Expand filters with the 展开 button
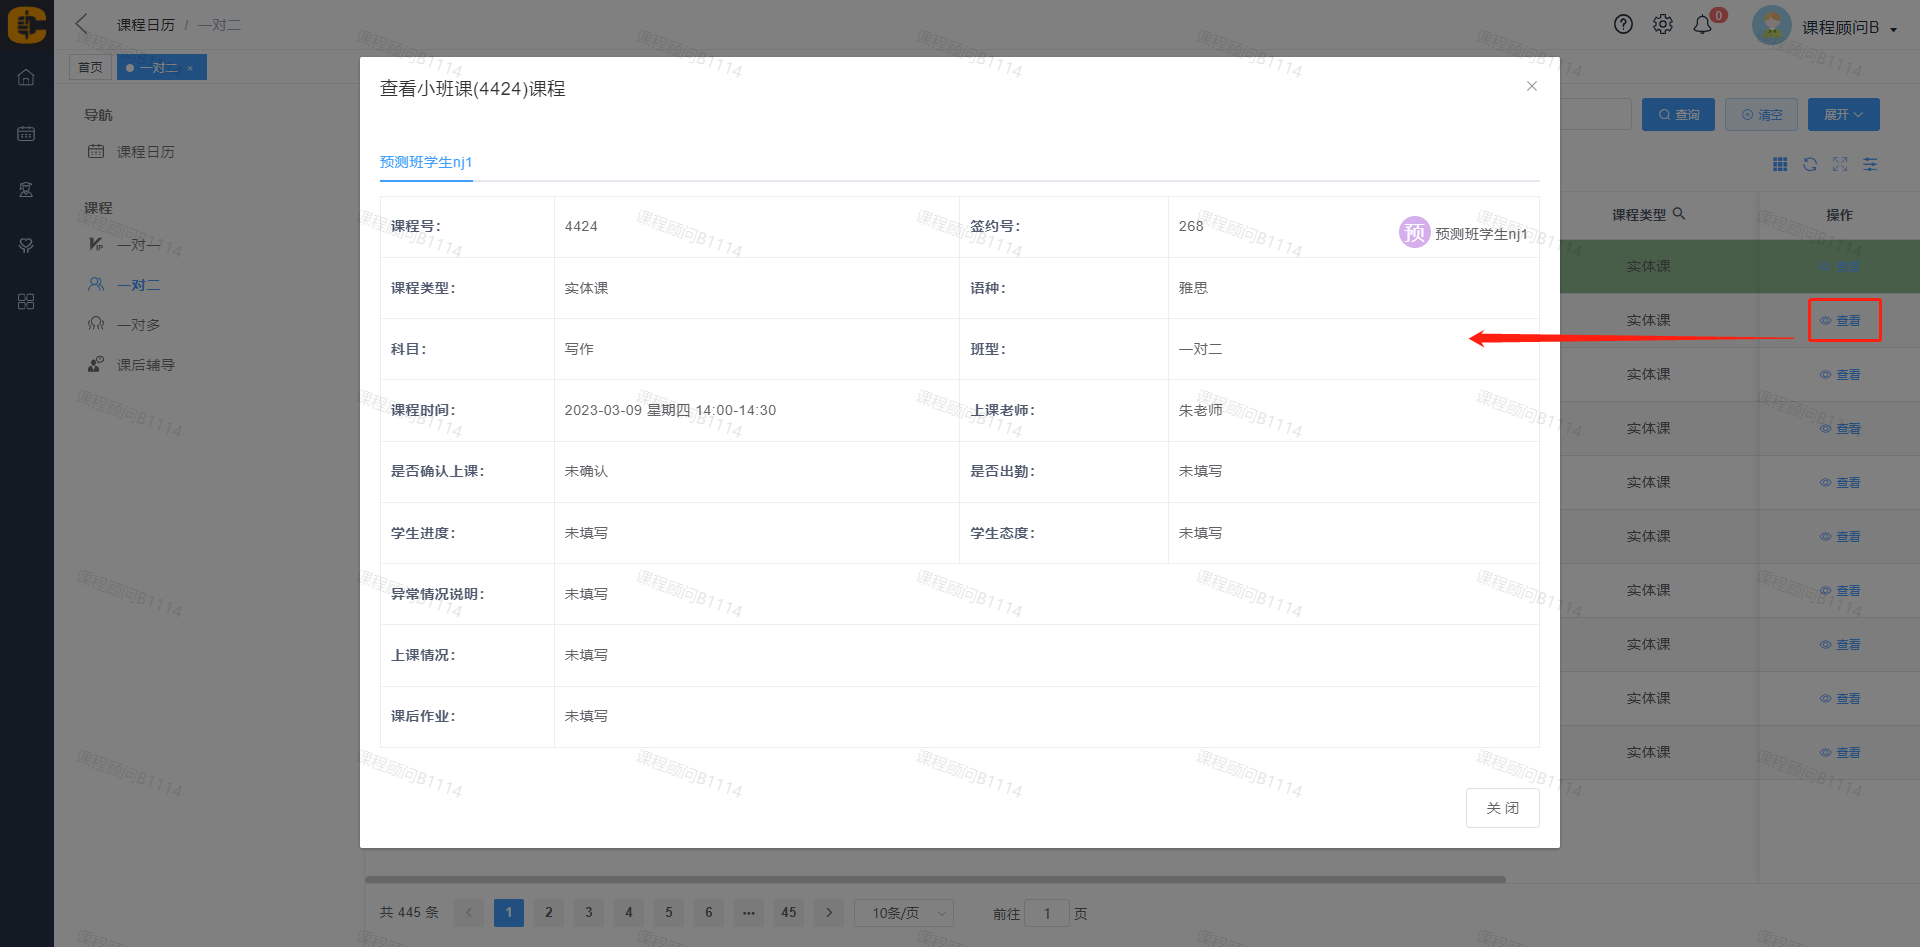 1843,115
